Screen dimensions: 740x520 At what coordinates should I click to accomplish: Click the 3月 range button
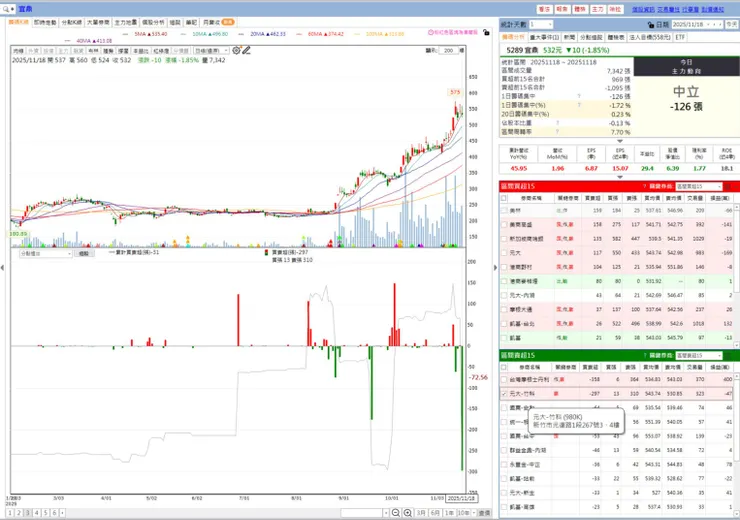tap(421, 513)
